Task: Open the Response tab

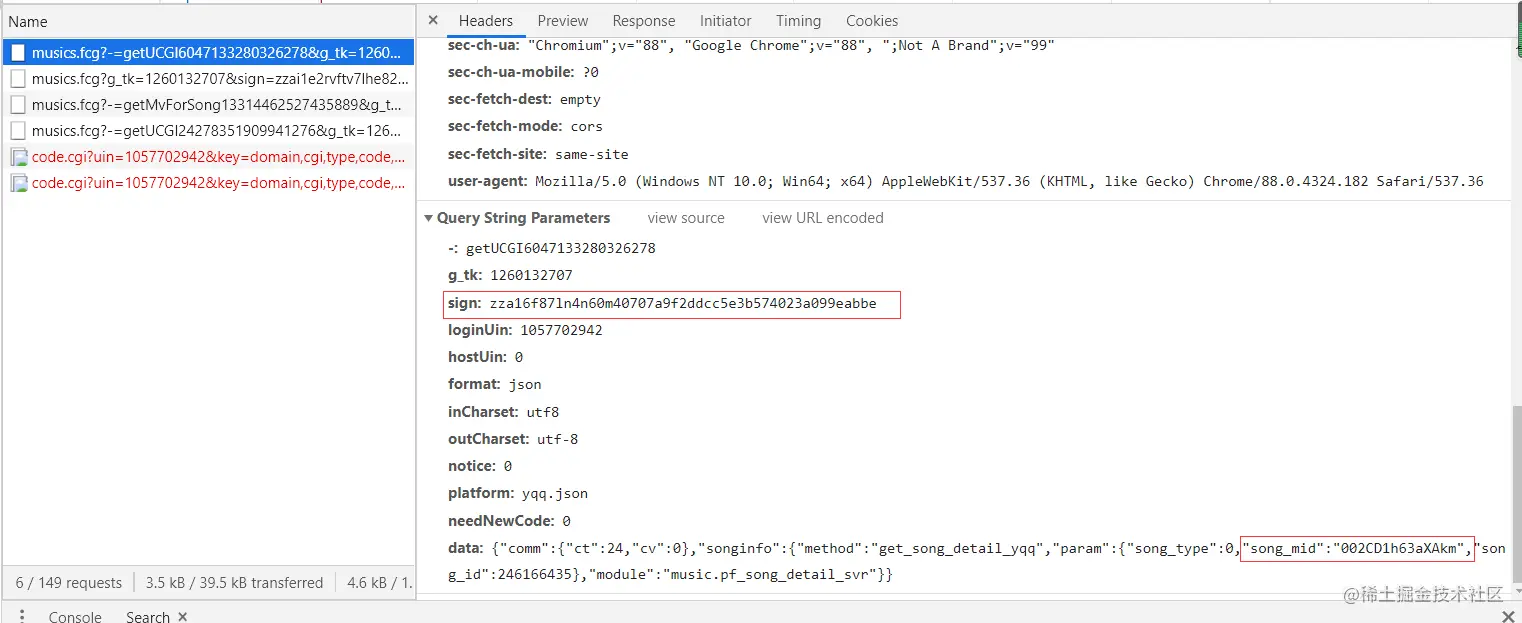Action: tap(644, 20)
